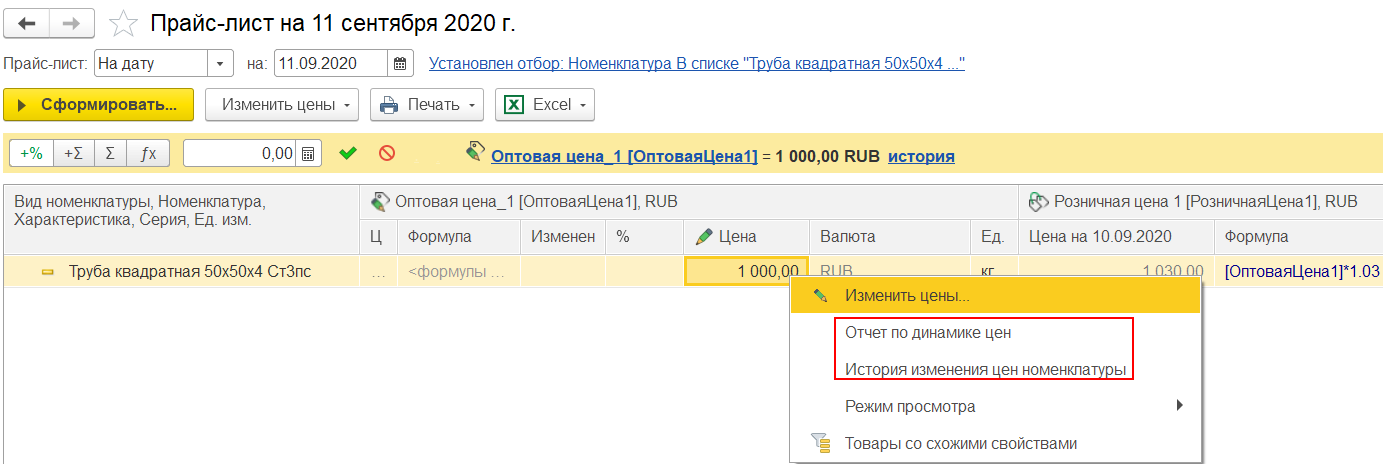Click the +Σ add amount button

(x=72, y=154)
